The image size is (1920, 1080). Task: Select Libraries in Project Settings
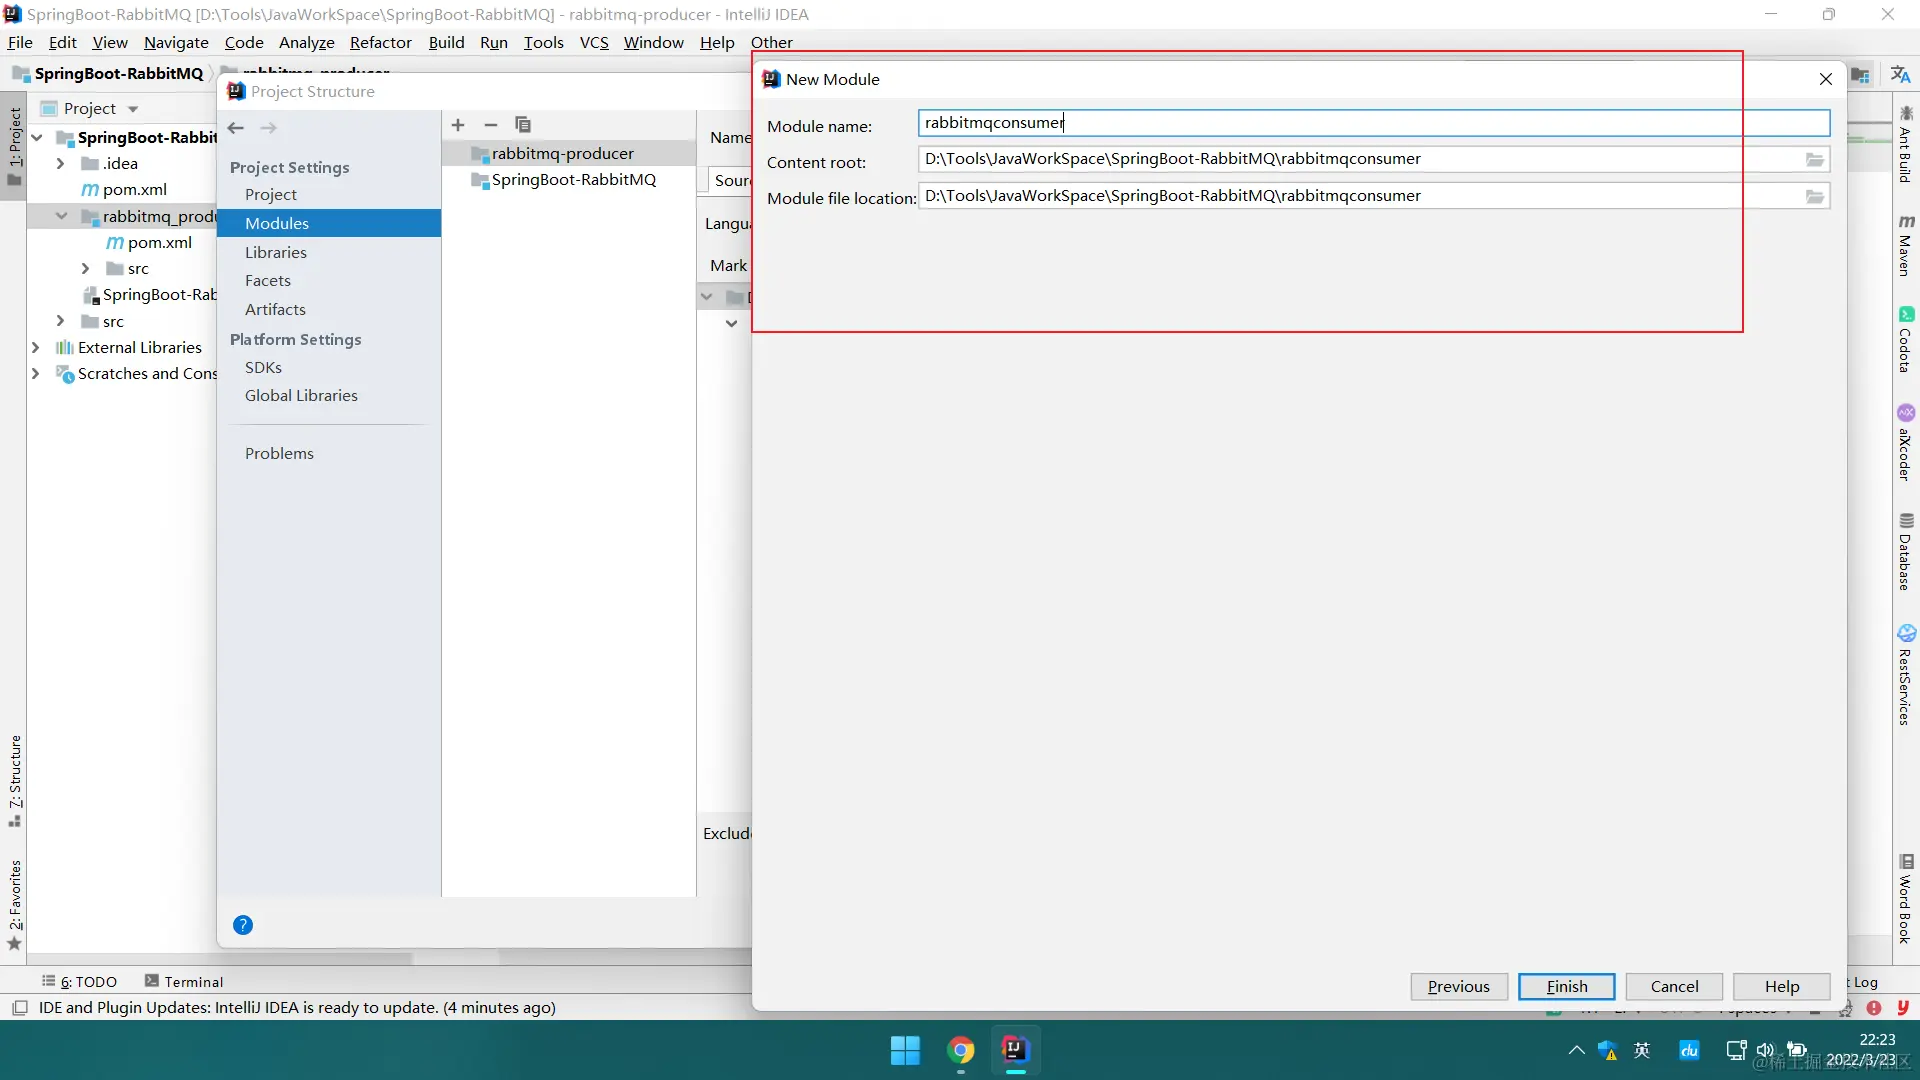point(276,253)
